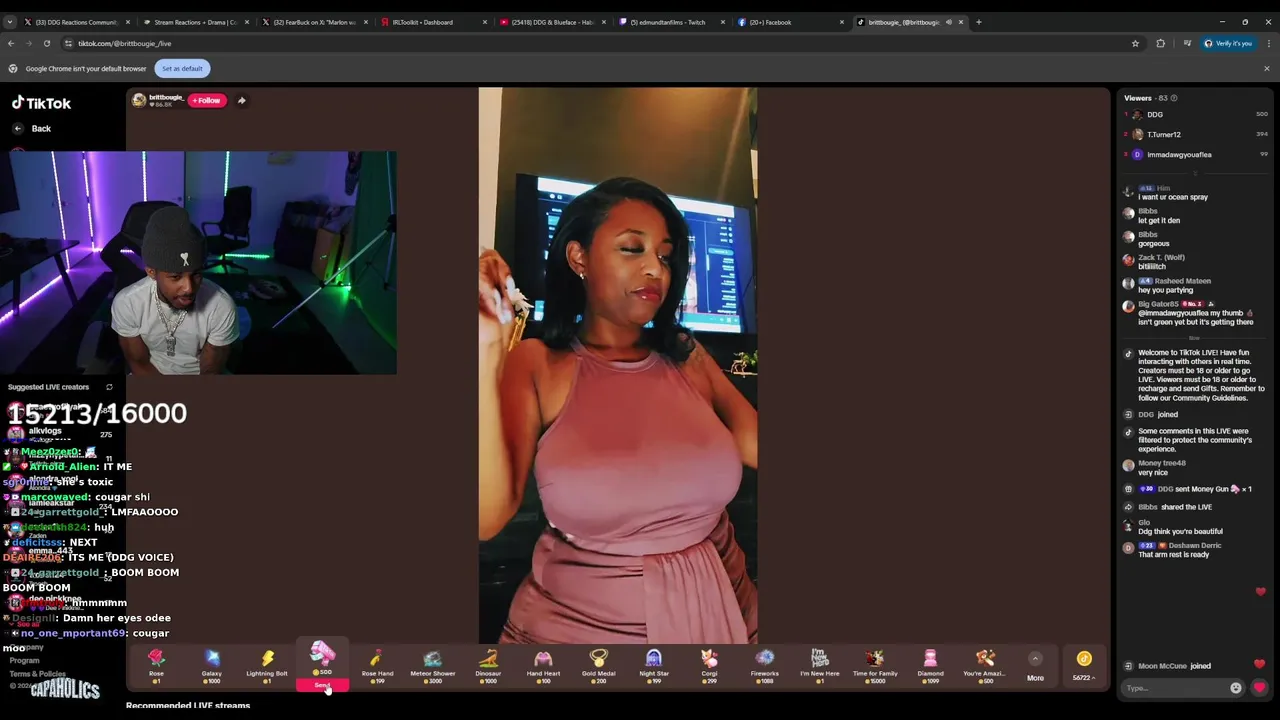
Task: Open viewer immadawgyouaflea in the ranking
Action: pos(1196,154)
